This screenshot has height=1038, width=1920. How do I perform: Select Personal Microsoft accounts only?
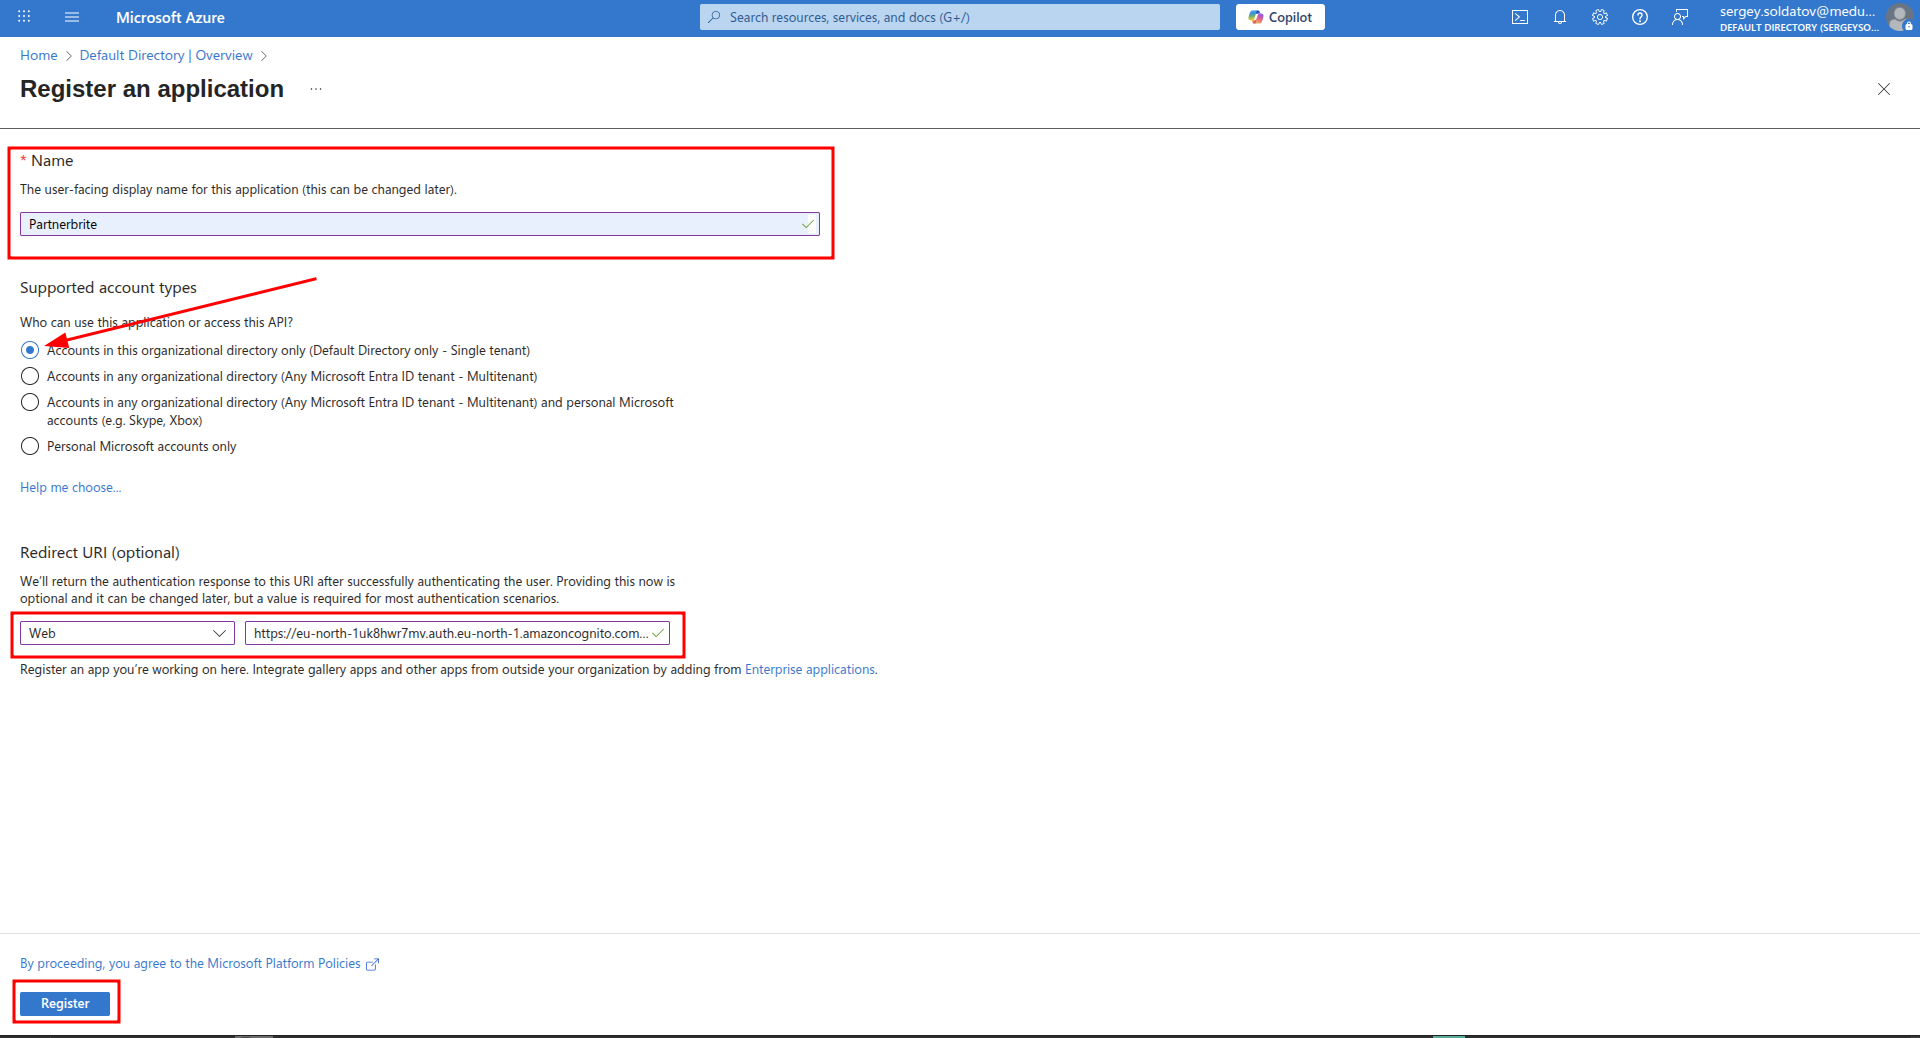(x=30, y=446)
